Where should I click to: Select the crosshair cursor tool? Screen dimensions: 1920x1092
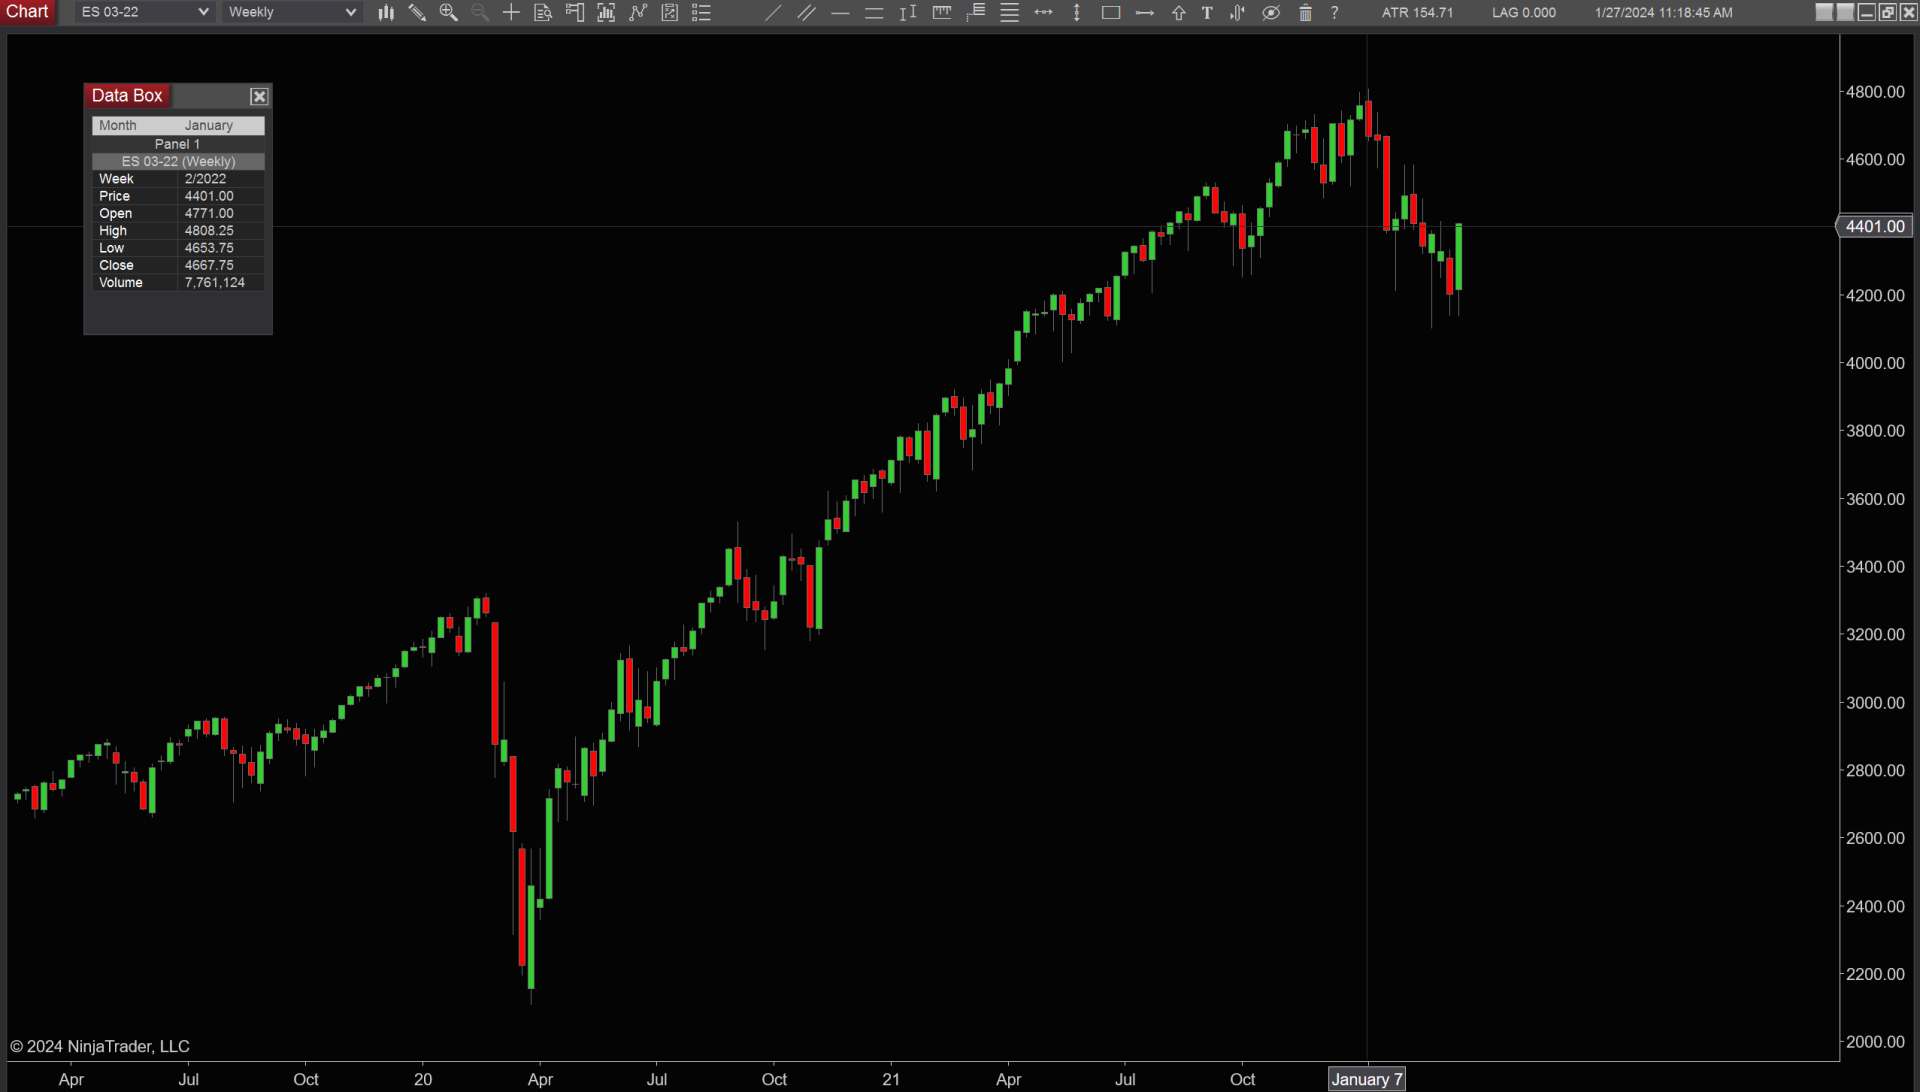[511, 13]
